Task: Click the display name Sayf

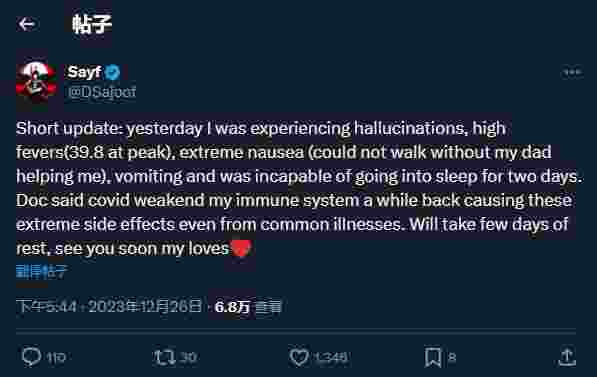Action: tap(84, 72)
